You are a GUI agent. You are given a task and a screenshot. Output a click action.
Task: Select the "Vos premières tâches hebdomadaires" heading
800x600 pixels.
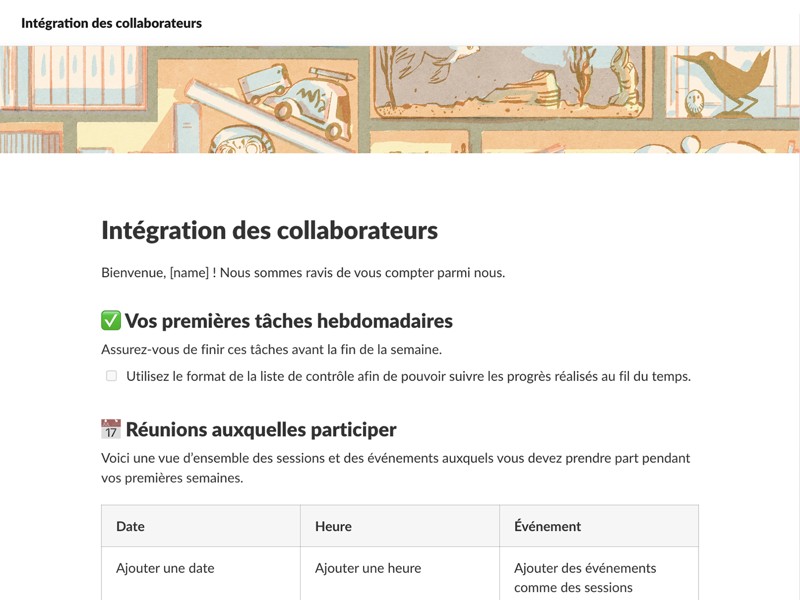coord(288,321)
